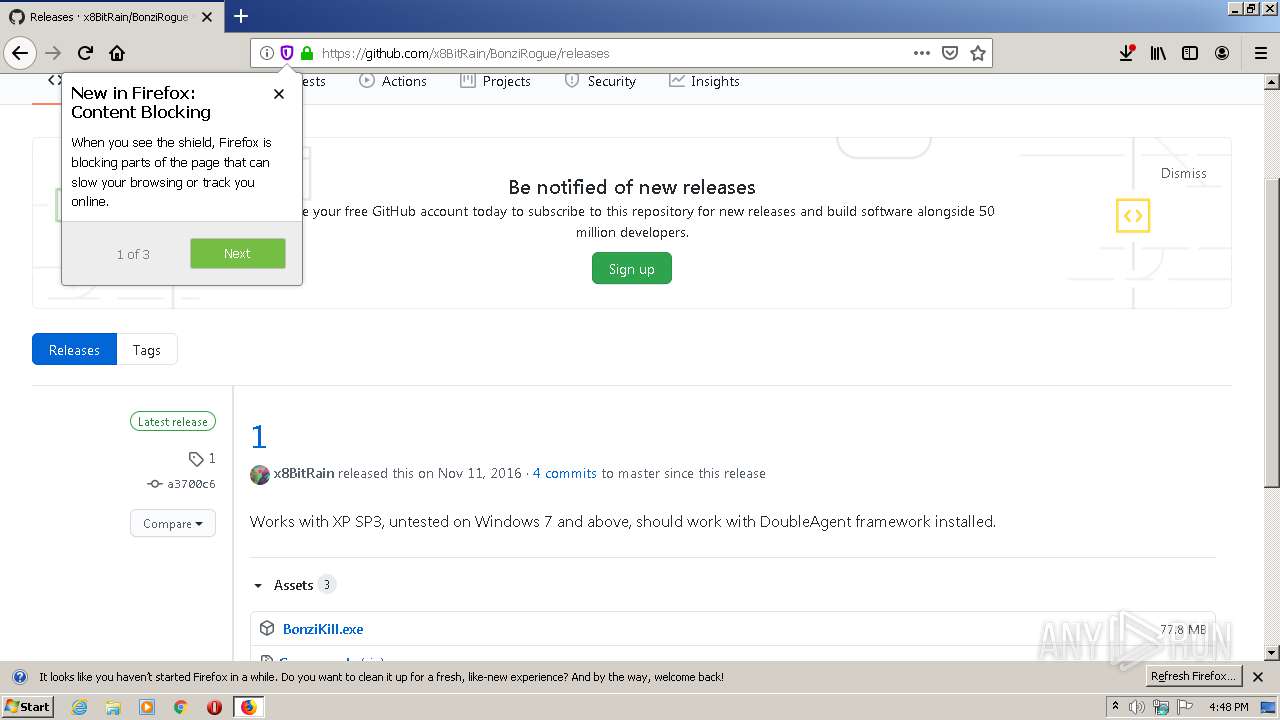Image resolution: width=1280 pixels, height=720 pixels.
Task: Open Firefox account icon
Action: point(1222,53)
